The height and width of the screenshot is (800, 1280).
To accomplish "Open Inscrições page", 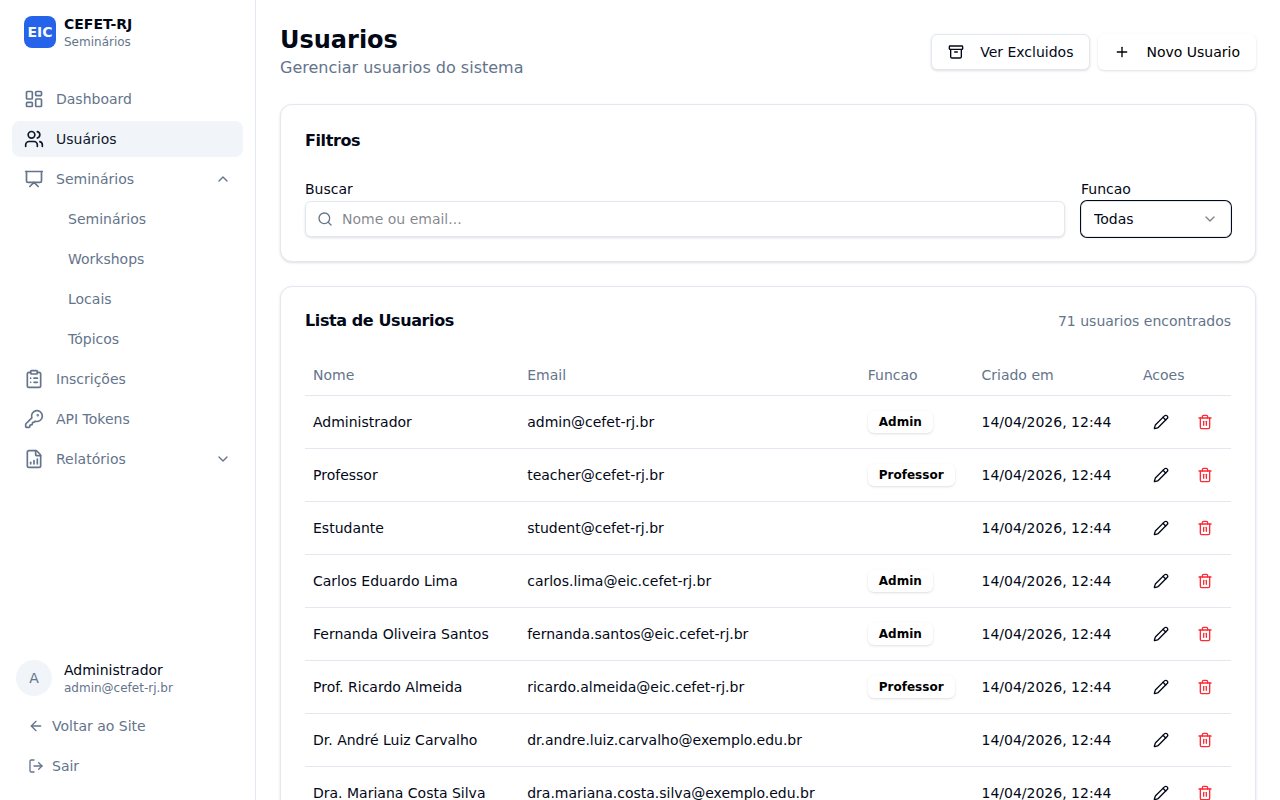I will click(x=128, y=379).
